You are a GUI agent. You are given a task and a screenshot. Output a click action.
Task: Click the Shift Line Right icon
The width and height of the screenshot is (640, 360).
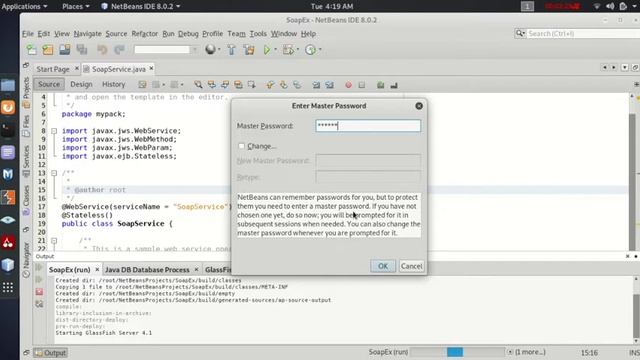[329, 85]
